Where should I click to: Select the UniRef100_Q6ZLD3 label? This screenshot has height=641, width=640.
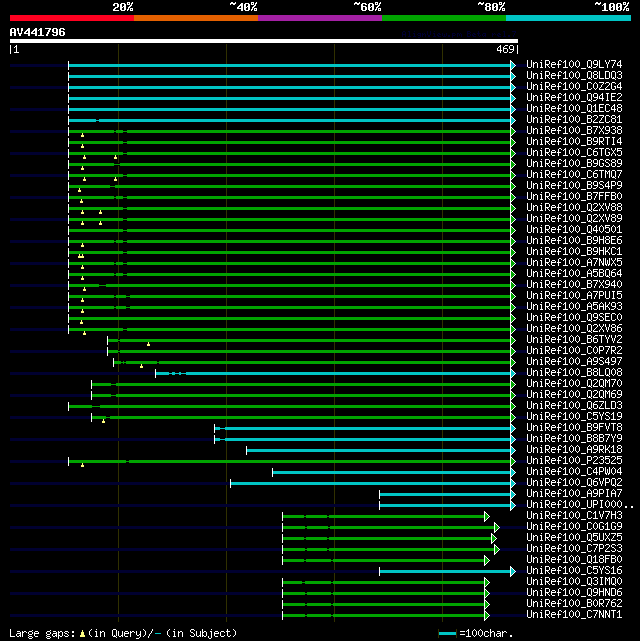point(574,406)
